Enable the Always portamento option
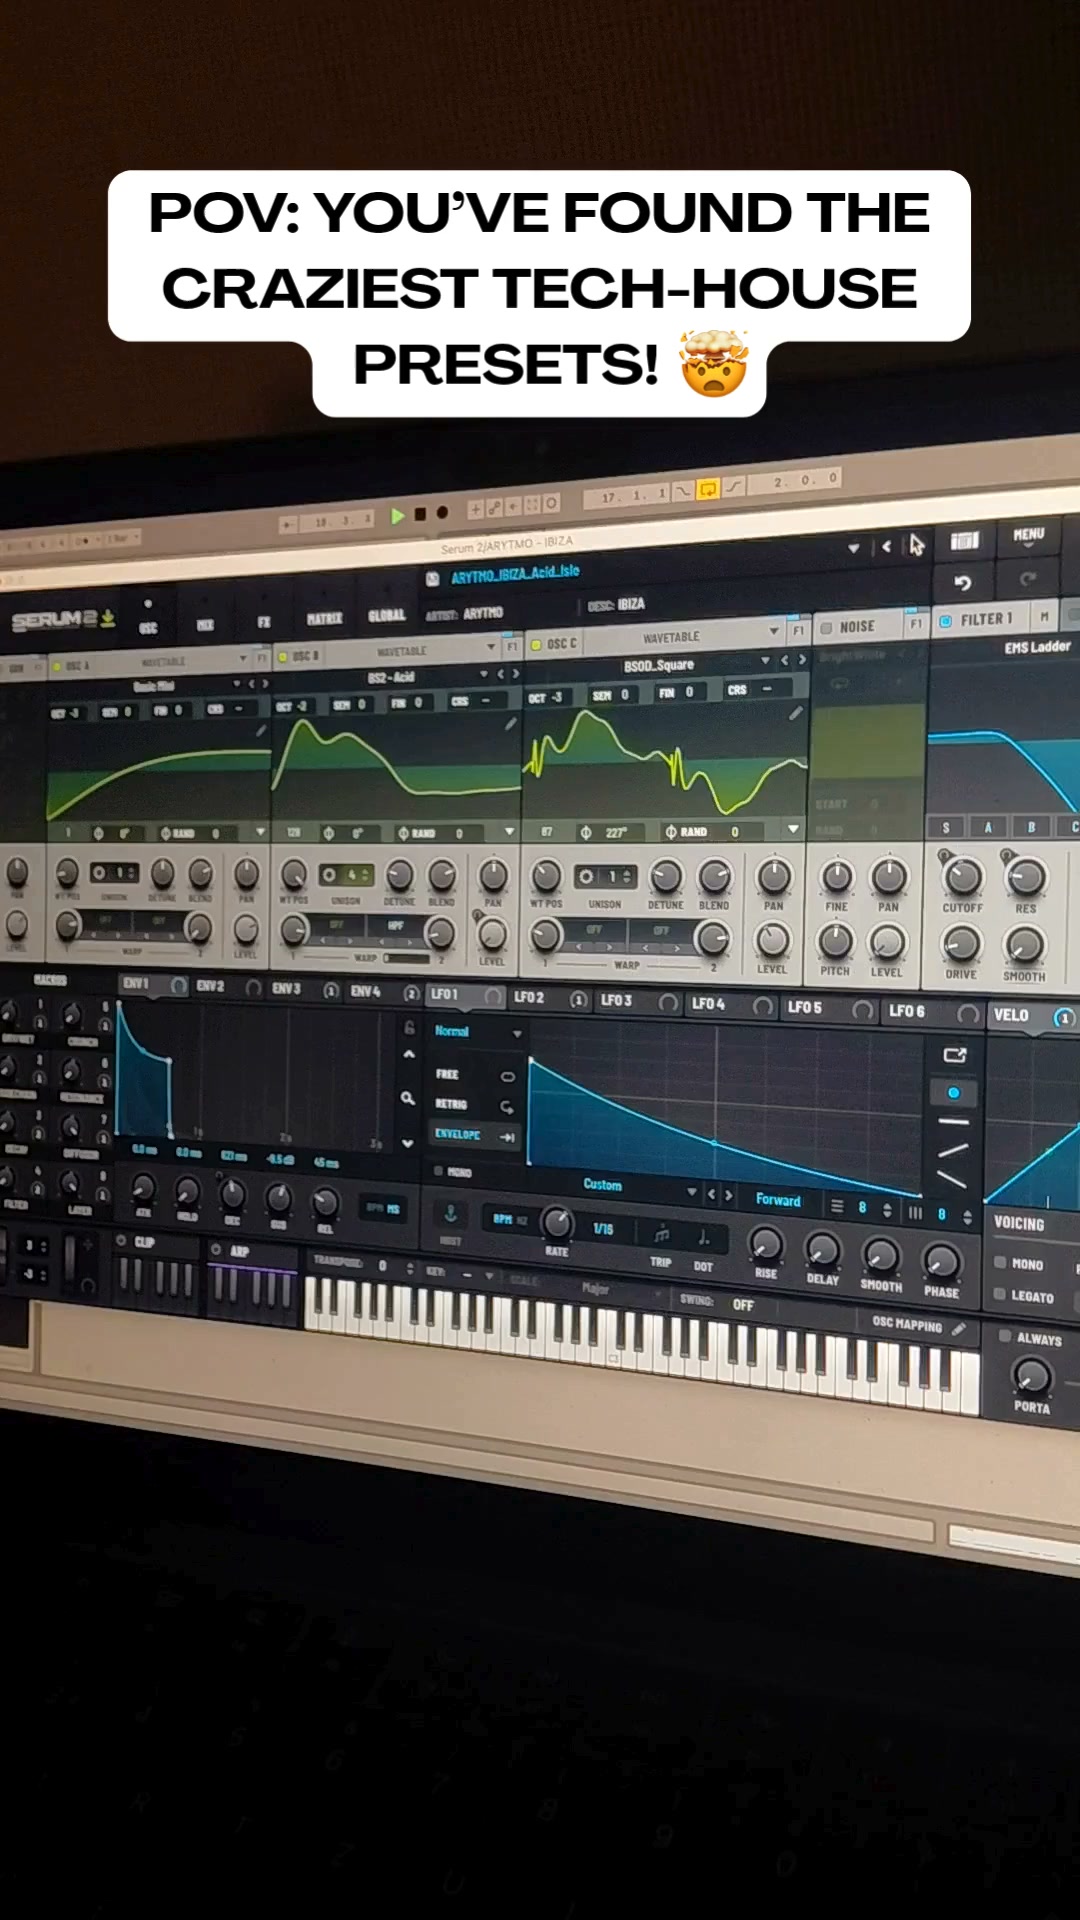Viewport: 1080px width, 1920px height. (x=1005, y=1336)
